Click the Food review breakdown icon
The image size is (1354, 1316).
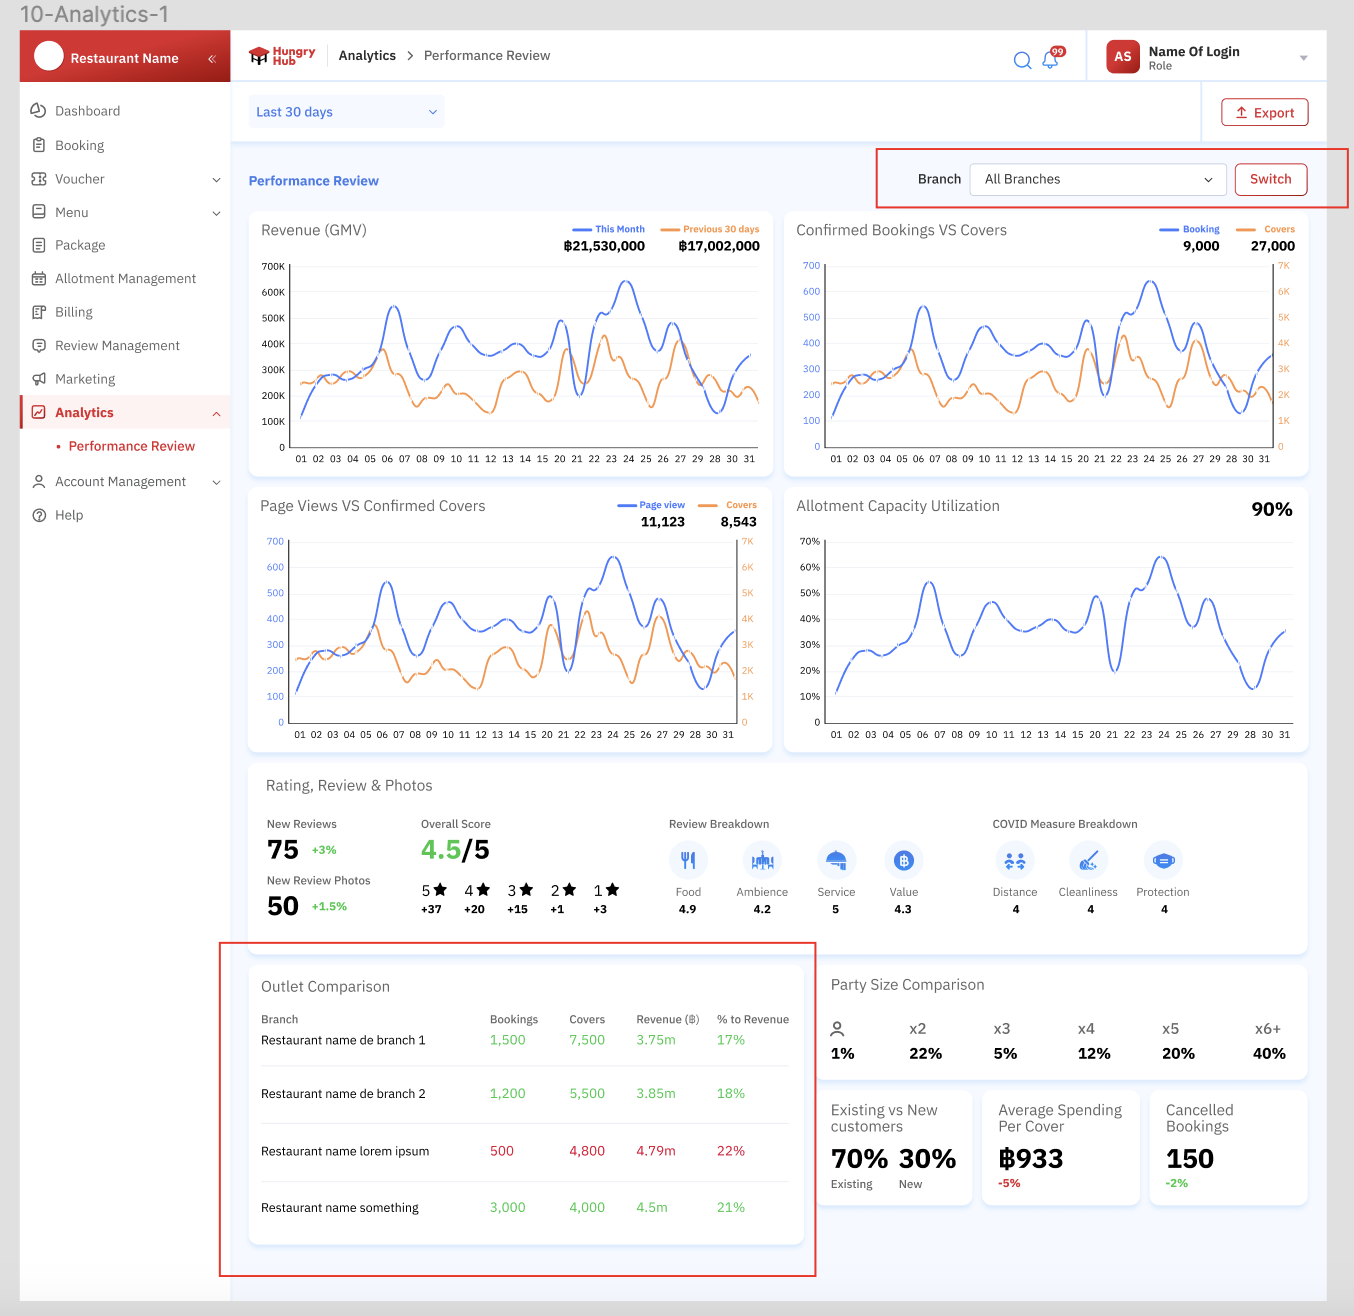pos(688,860)
